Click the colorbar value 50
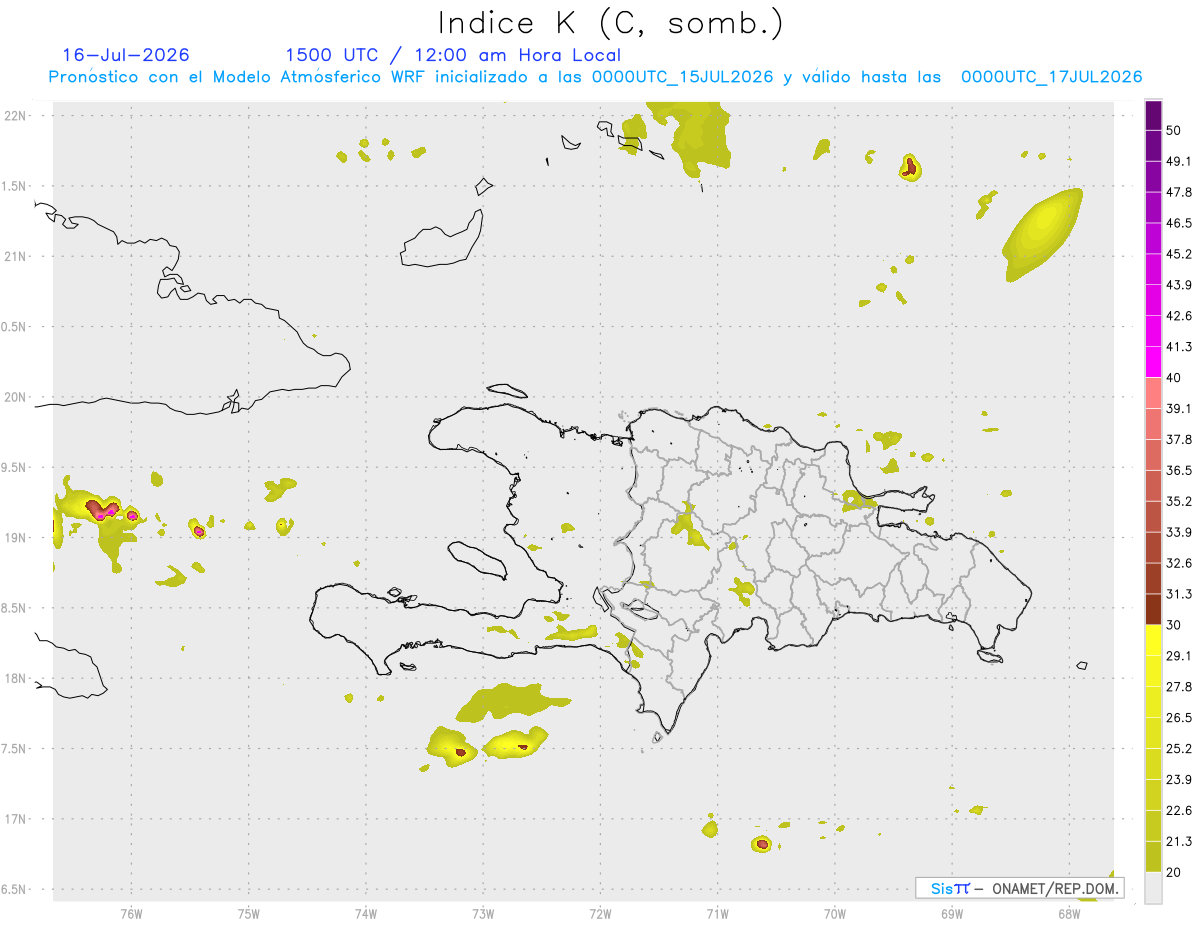Screen dimensions: 1200x927 (1174, 130)
